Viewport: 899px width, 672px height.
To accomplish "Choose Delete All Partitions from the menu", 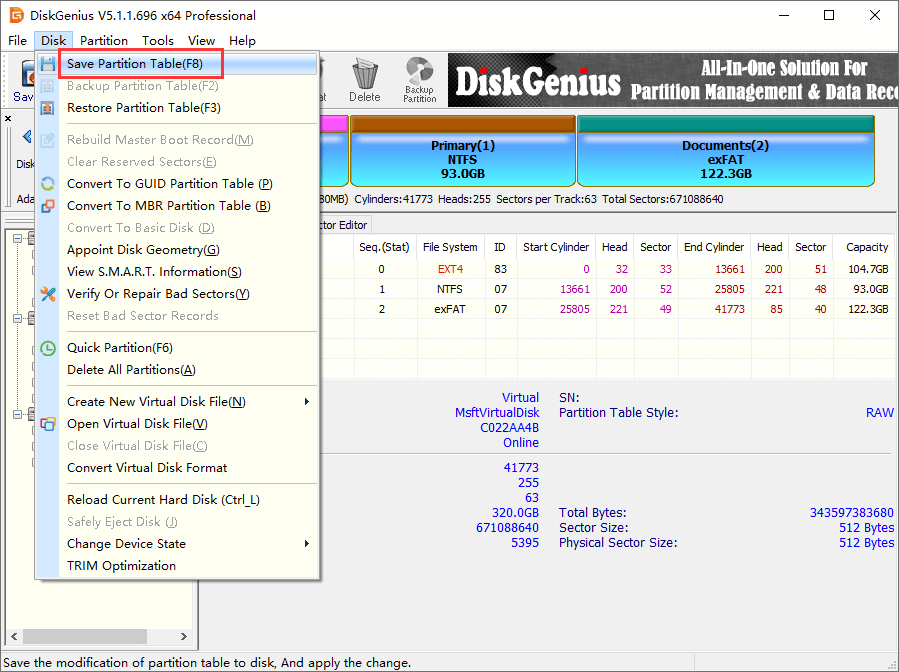I will pos(131,370).
